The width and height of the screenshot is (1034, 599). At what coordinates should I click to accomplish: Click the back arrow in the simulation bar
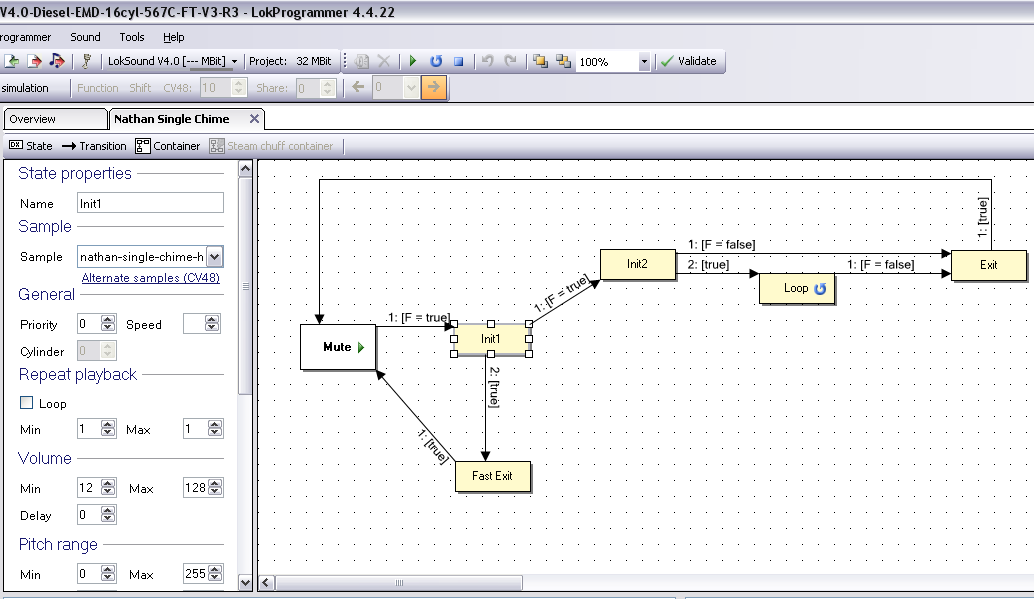tap(358, 87)
